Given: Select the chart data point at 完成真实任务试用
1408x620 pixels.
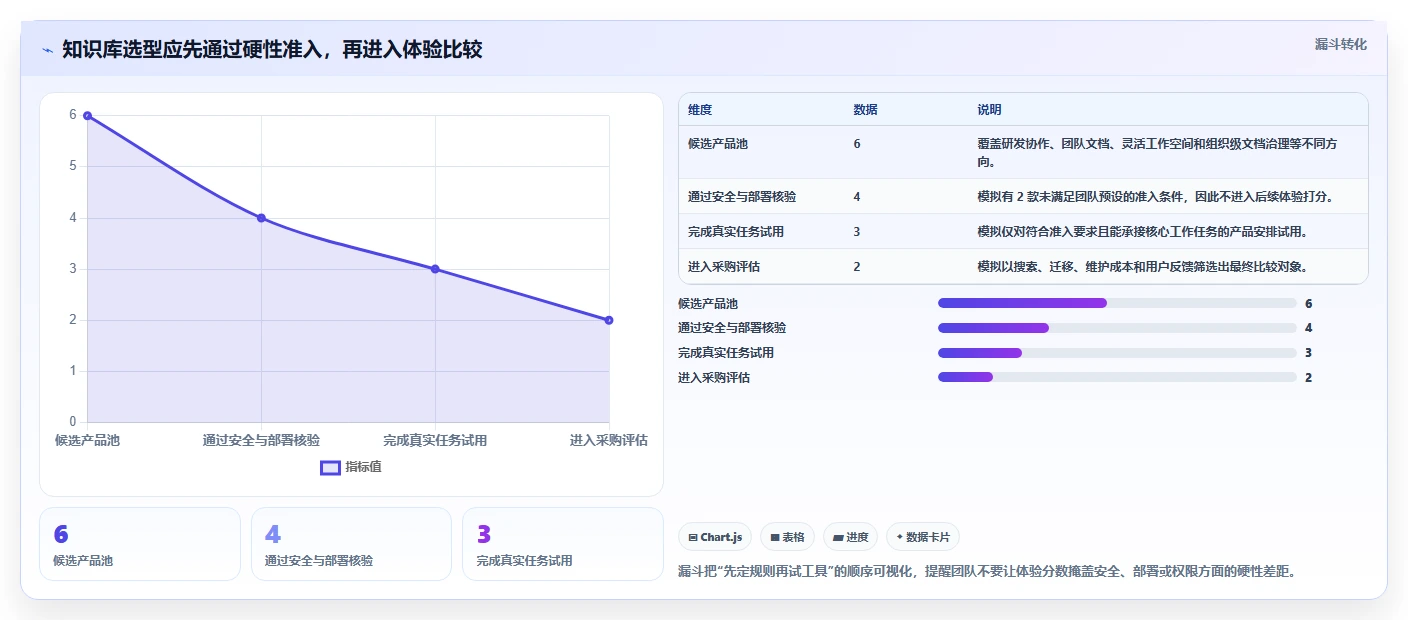Looking at the screenshot, I should pos(435,269).
